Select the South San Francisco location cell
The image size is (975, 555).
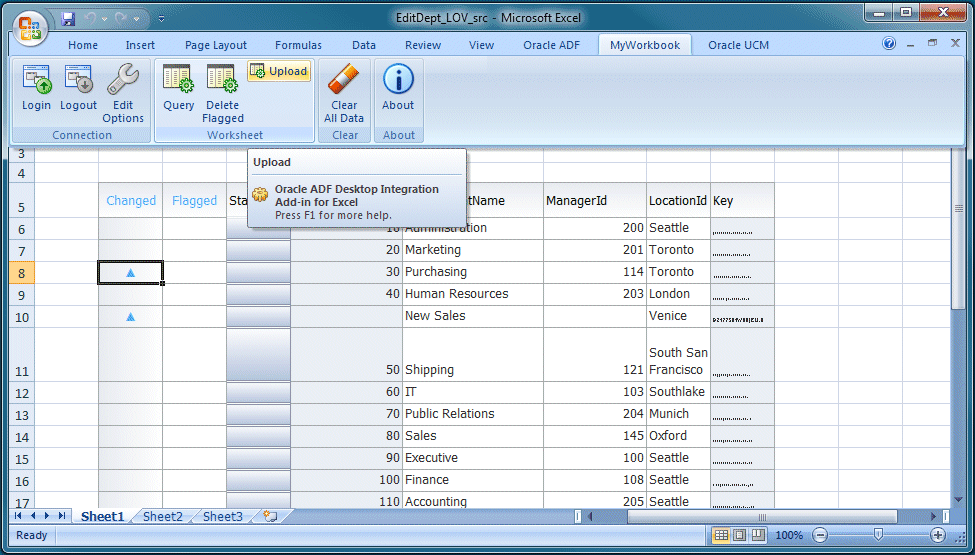coord(678,354)
